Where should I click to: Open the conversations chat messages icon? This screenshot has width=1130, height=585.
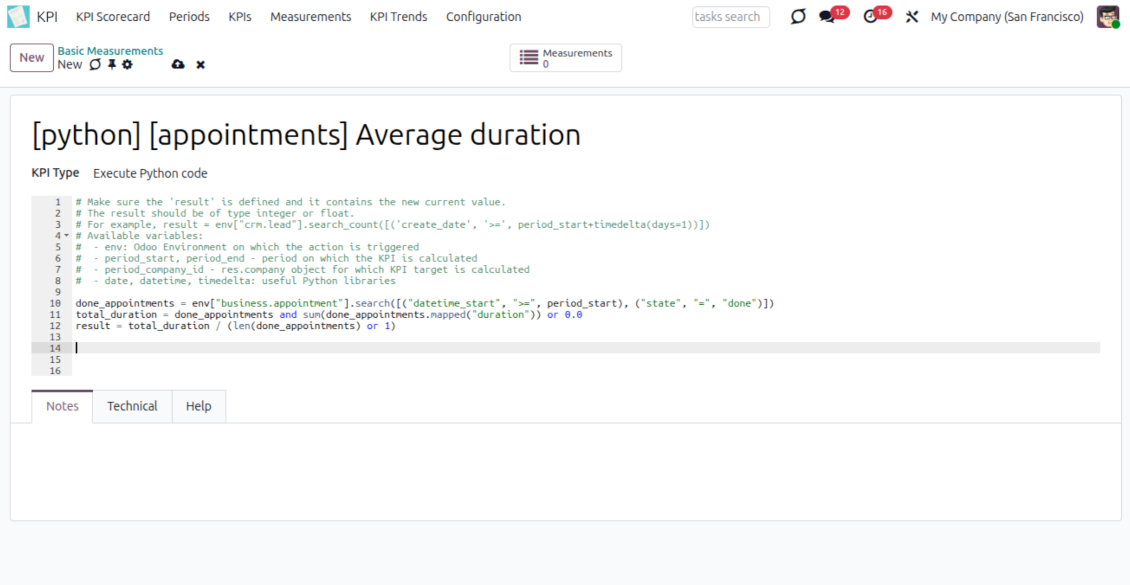[x=827, y=17]
